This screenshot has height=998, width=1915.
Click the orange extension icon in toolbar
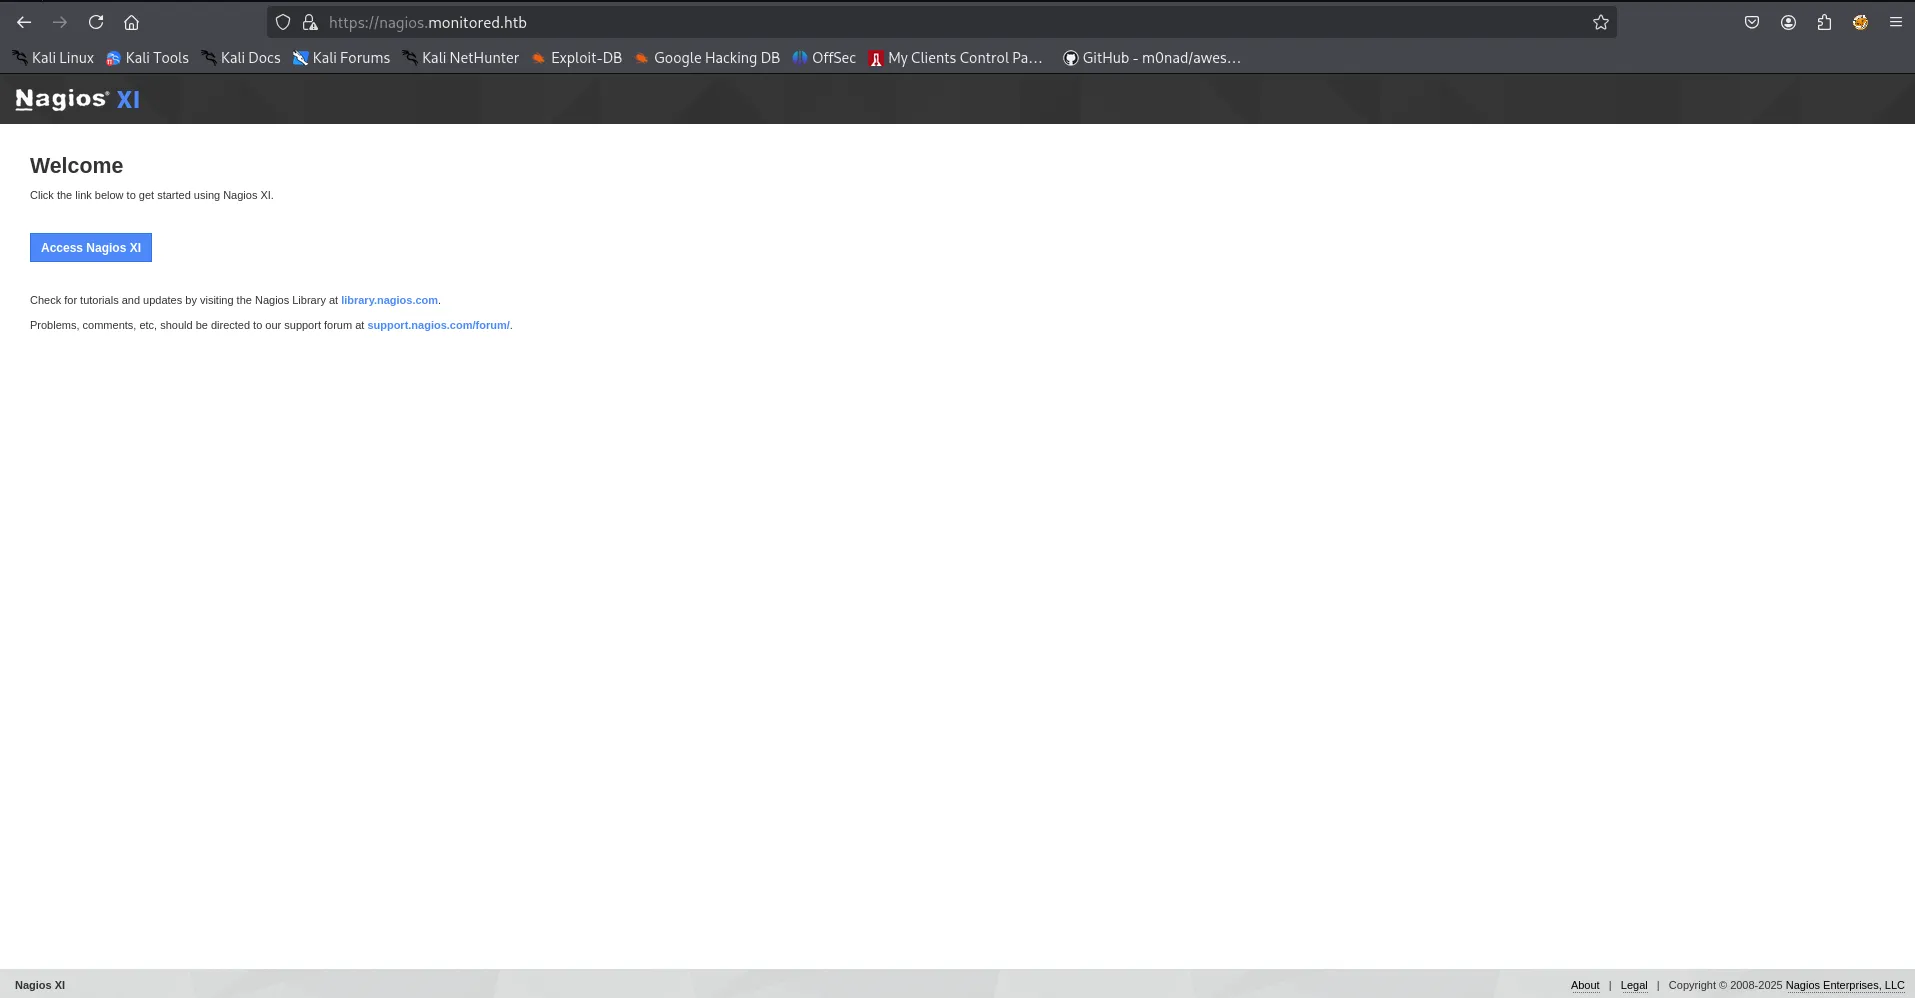tap(1860, 22)
